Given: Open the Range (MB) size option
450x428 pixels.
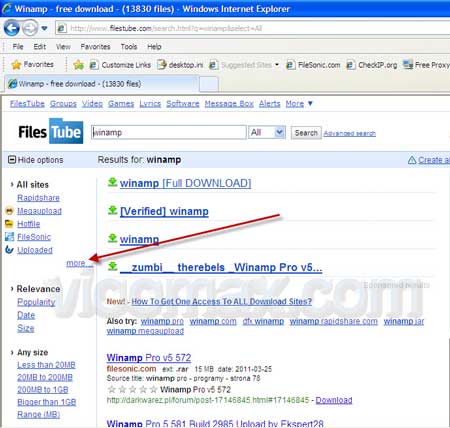Looking at the screenshot, I should [x=38, y=415].
